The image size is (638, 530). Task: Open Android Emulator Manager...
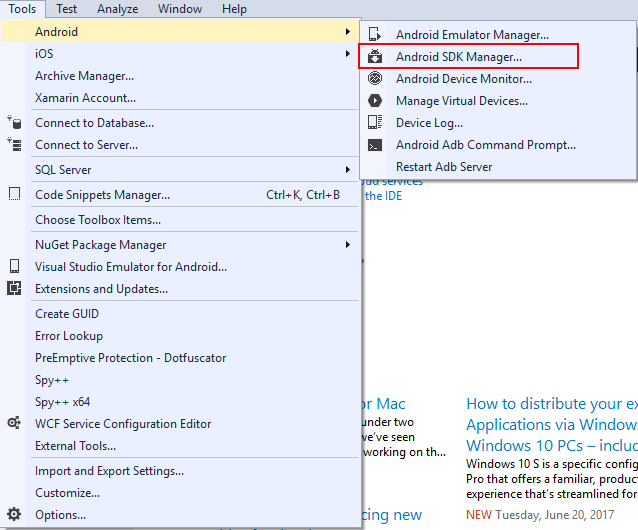pyautogui.click(x=498, y=34)
